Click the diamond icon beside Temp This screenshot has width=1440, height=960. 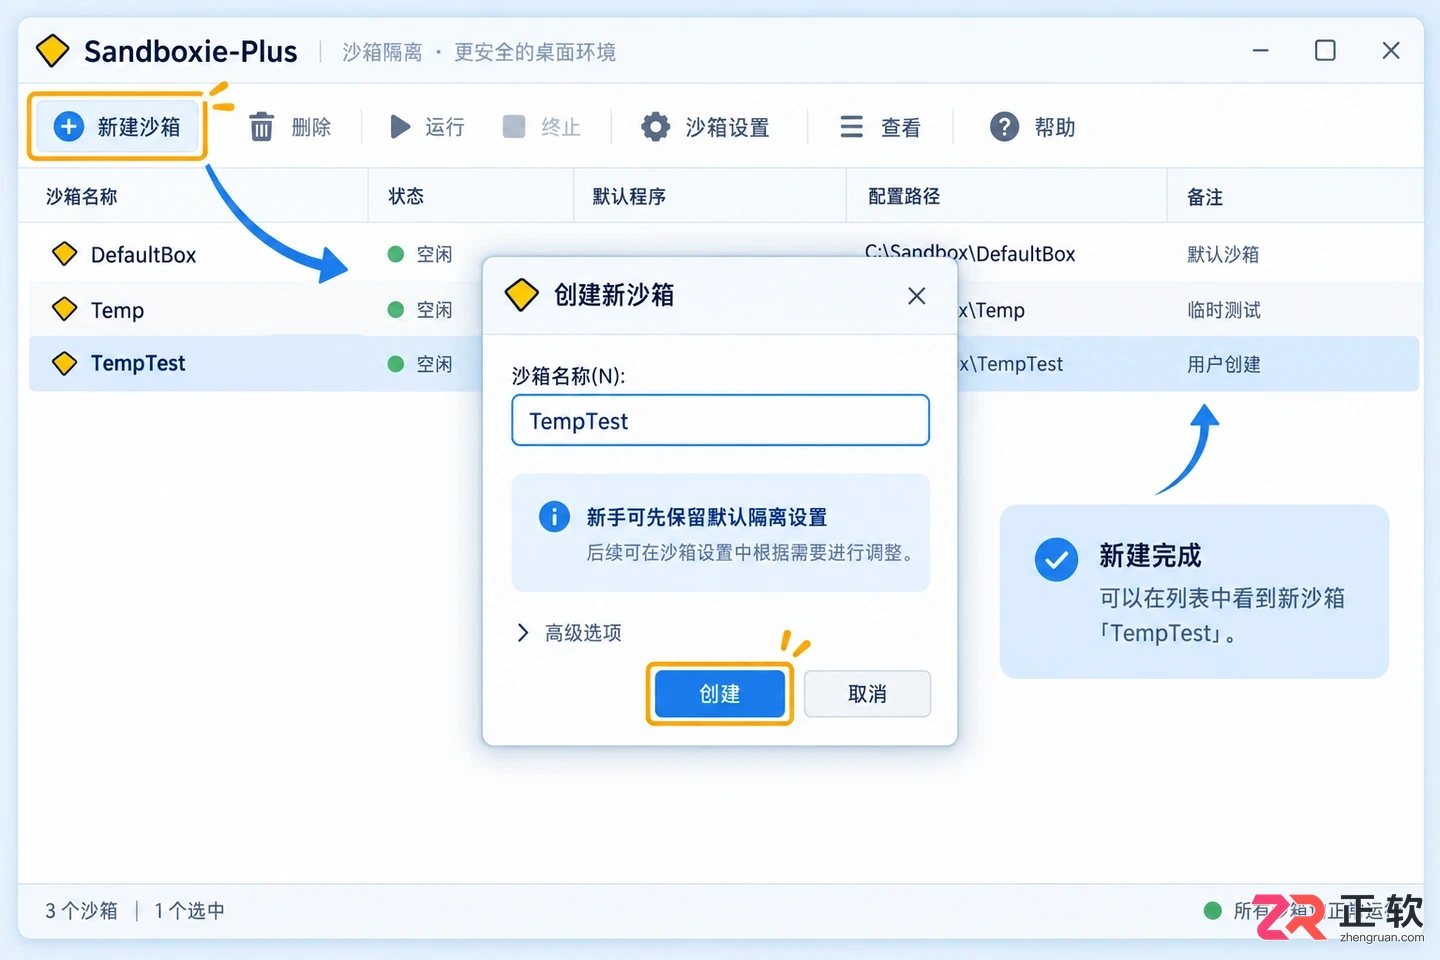click(65, 309)
